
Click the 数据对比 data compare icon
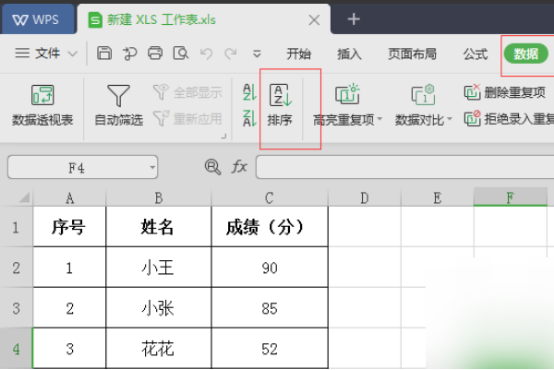click(423, 94)
